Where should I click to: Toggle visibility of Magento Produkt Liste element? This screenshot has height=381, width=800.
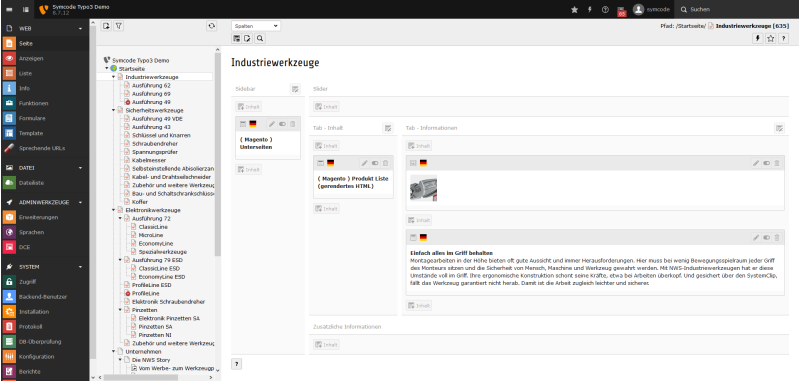pyautogui.click(x=375, y=163)
